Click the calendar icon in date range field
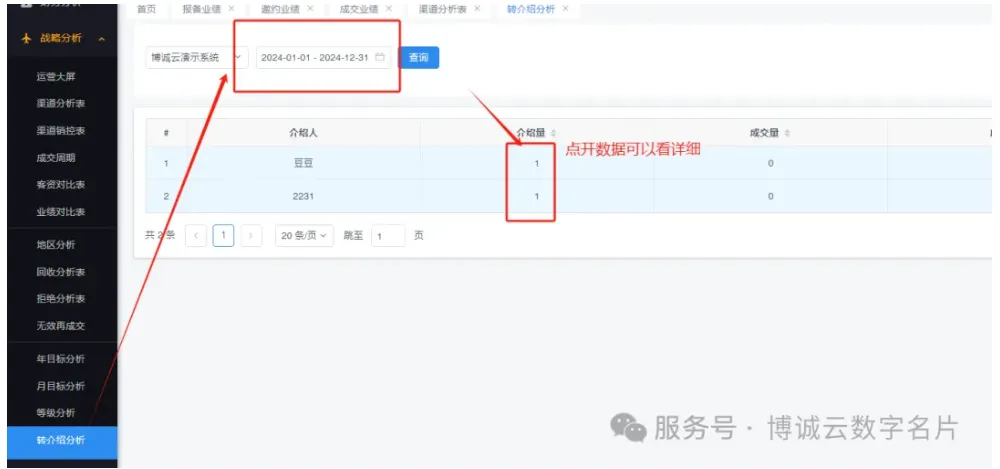 (x=380, y=58)
